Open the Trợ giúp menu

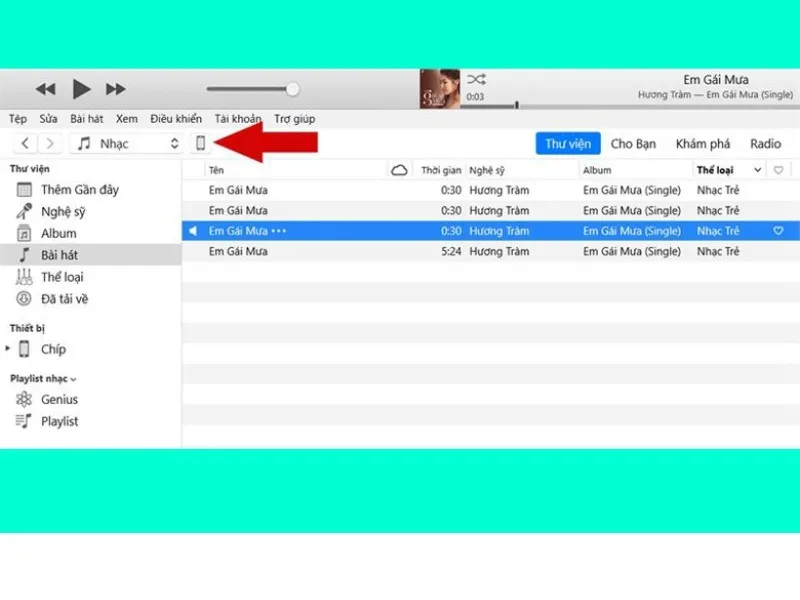click(294, 119)
